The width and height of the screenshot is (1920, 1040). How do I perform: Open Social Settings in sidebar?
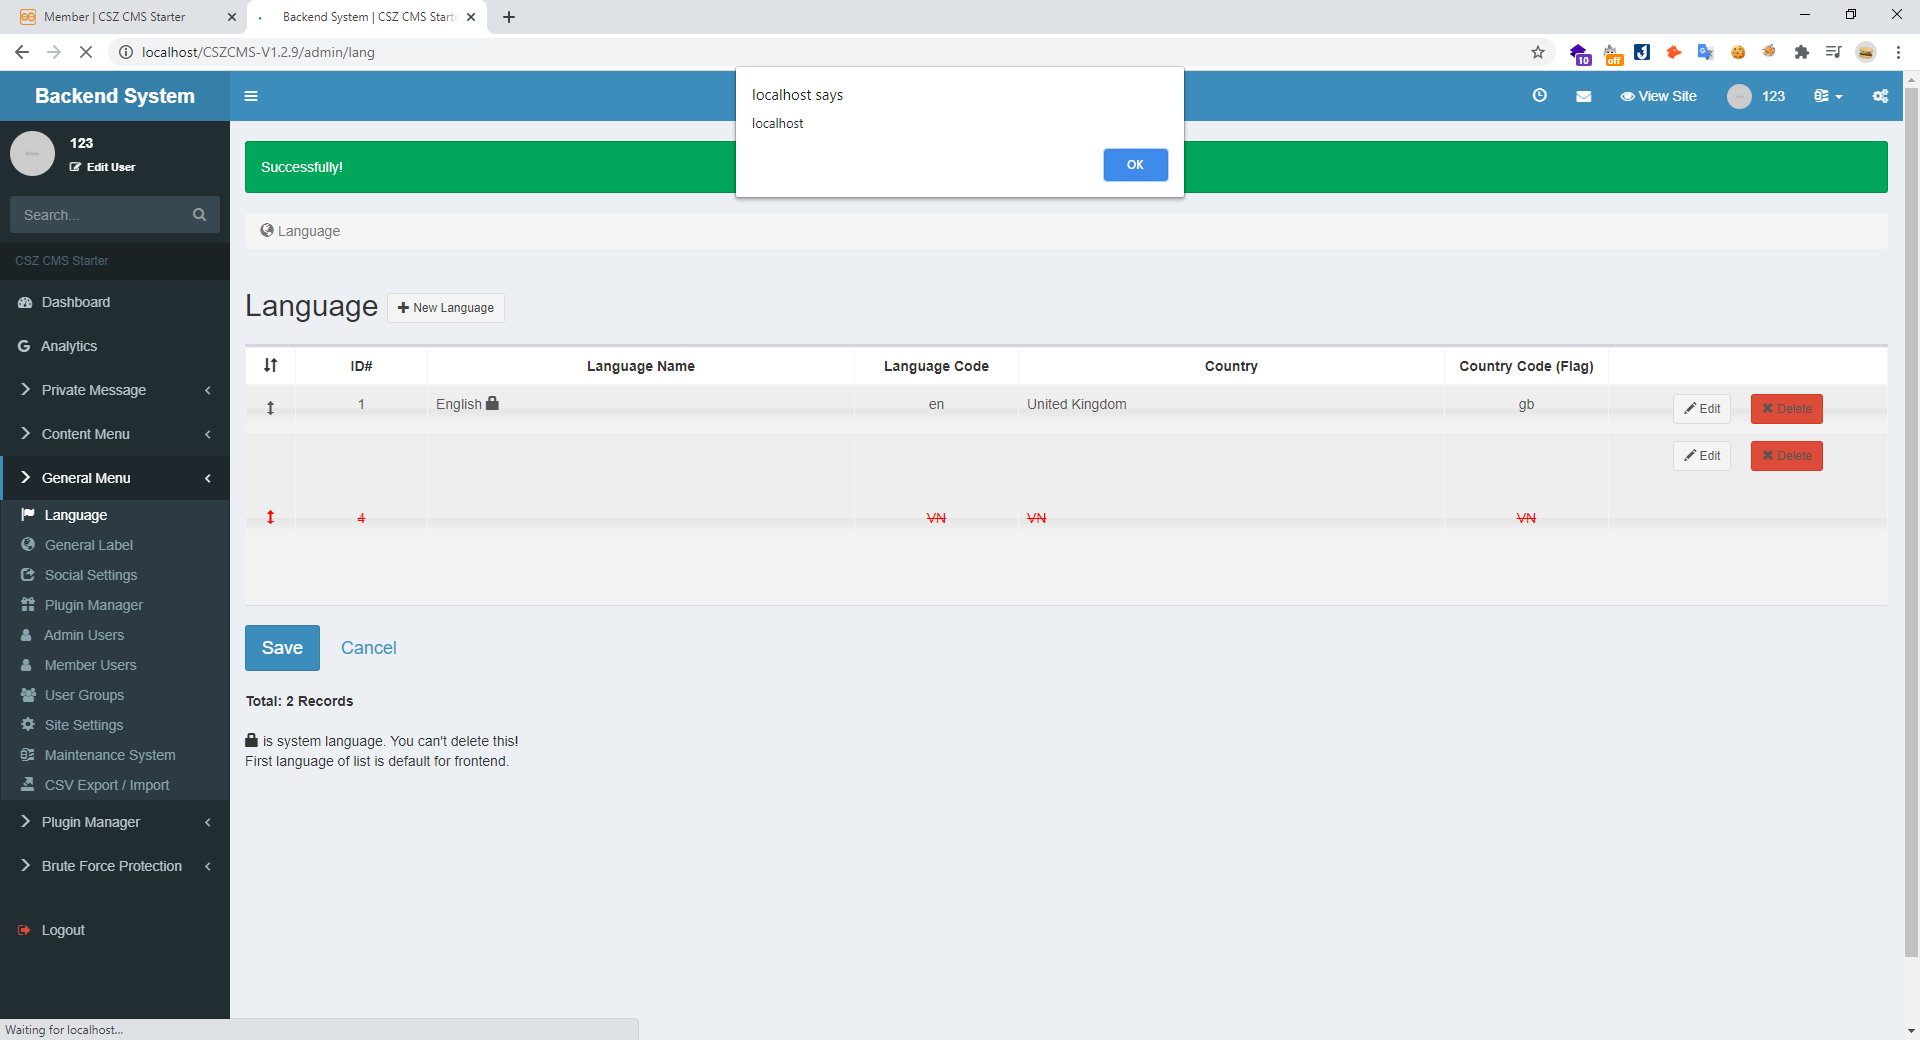pos(115,575)
